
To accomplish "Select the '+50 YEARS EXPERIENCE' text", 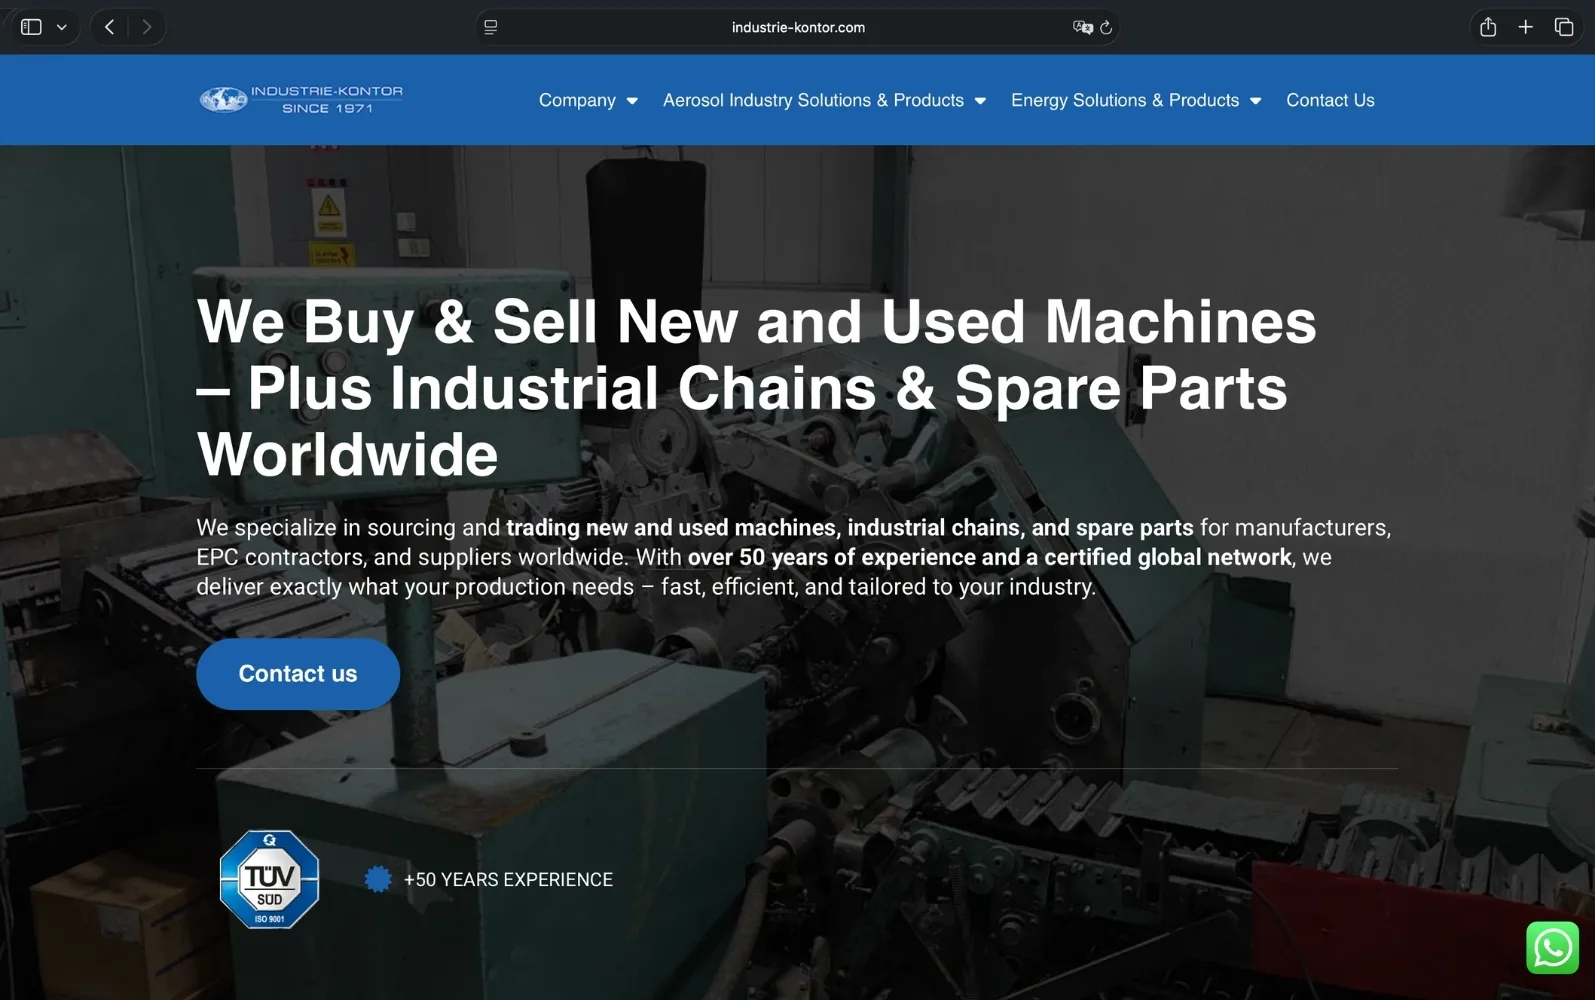I will tap(508, 880).
